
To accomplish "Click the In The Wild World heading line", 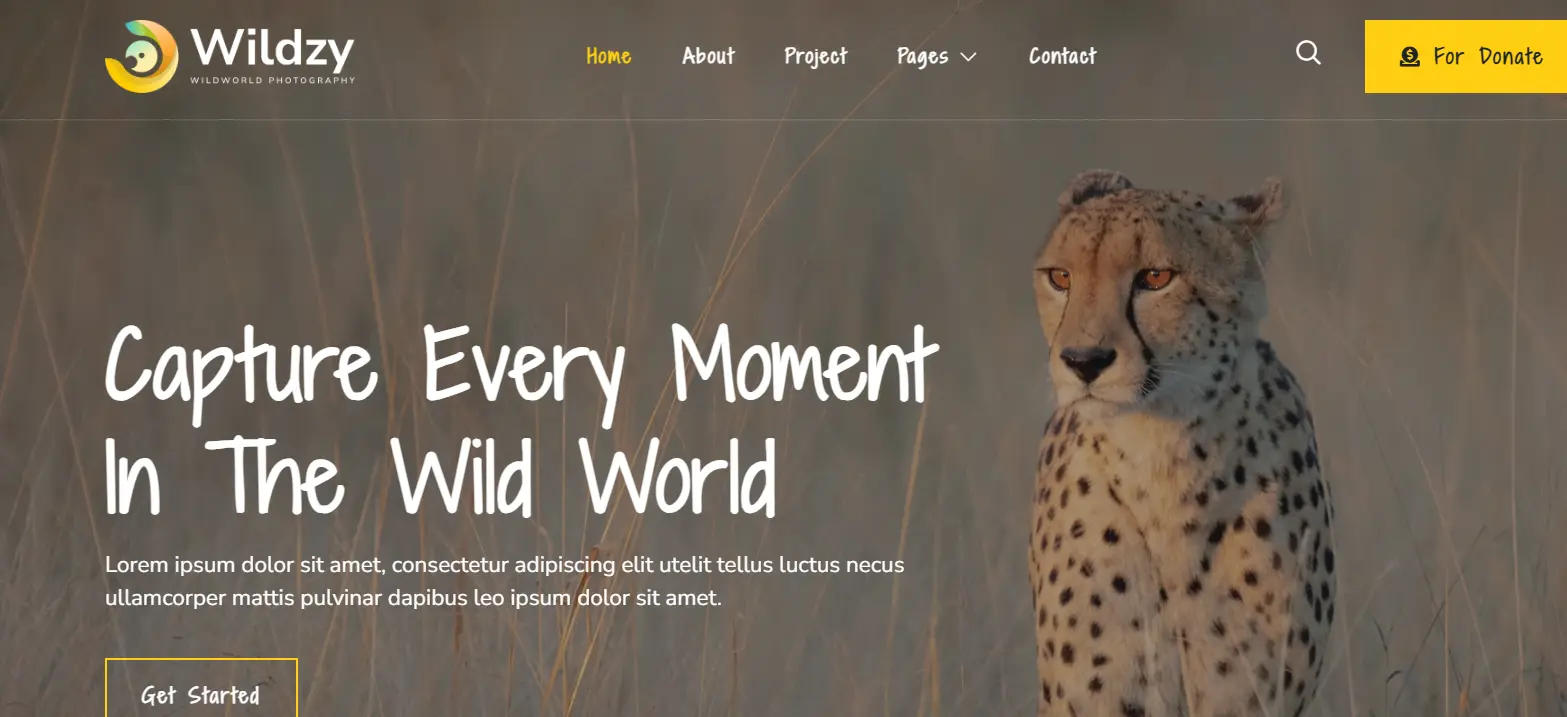I will 441,474.
